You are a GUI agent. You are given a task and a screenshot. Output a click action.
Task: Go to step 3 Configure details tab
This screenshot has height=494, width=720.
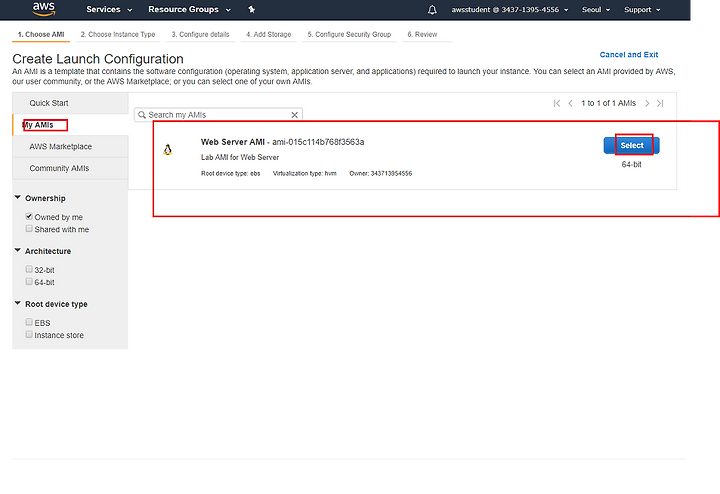[200, 34]
